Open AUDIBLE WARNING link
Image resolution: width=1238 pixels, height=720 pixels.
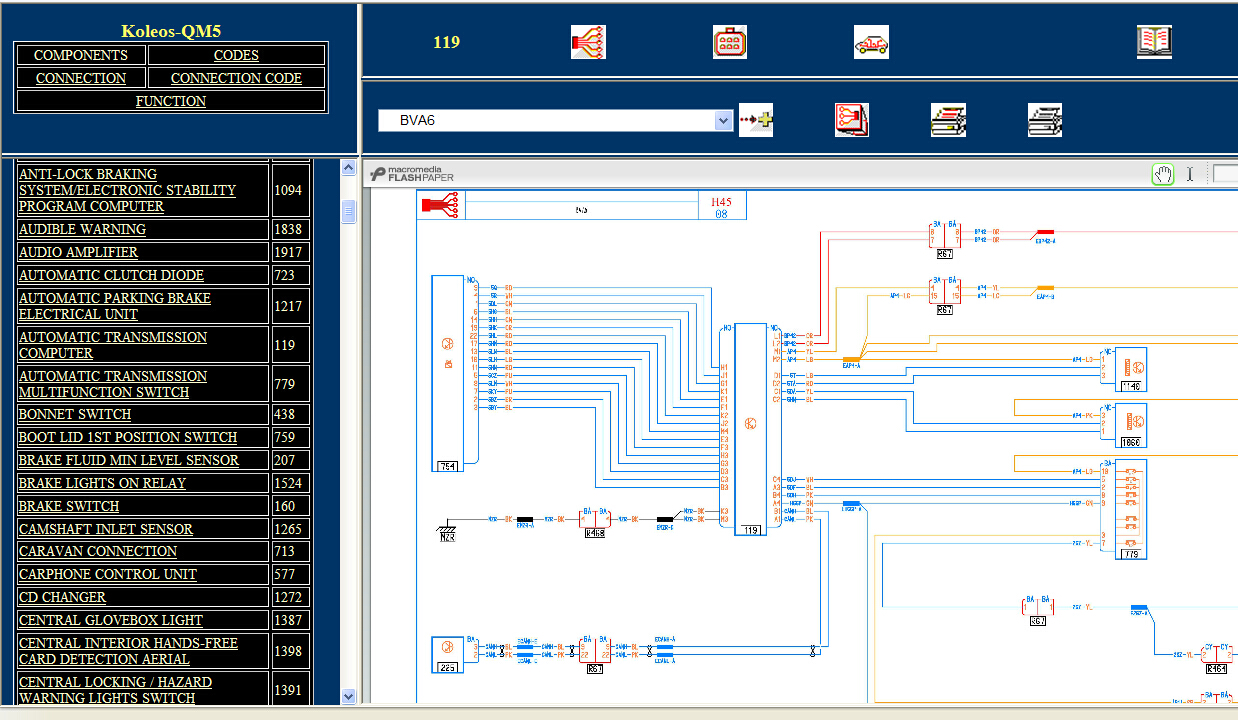82,229
